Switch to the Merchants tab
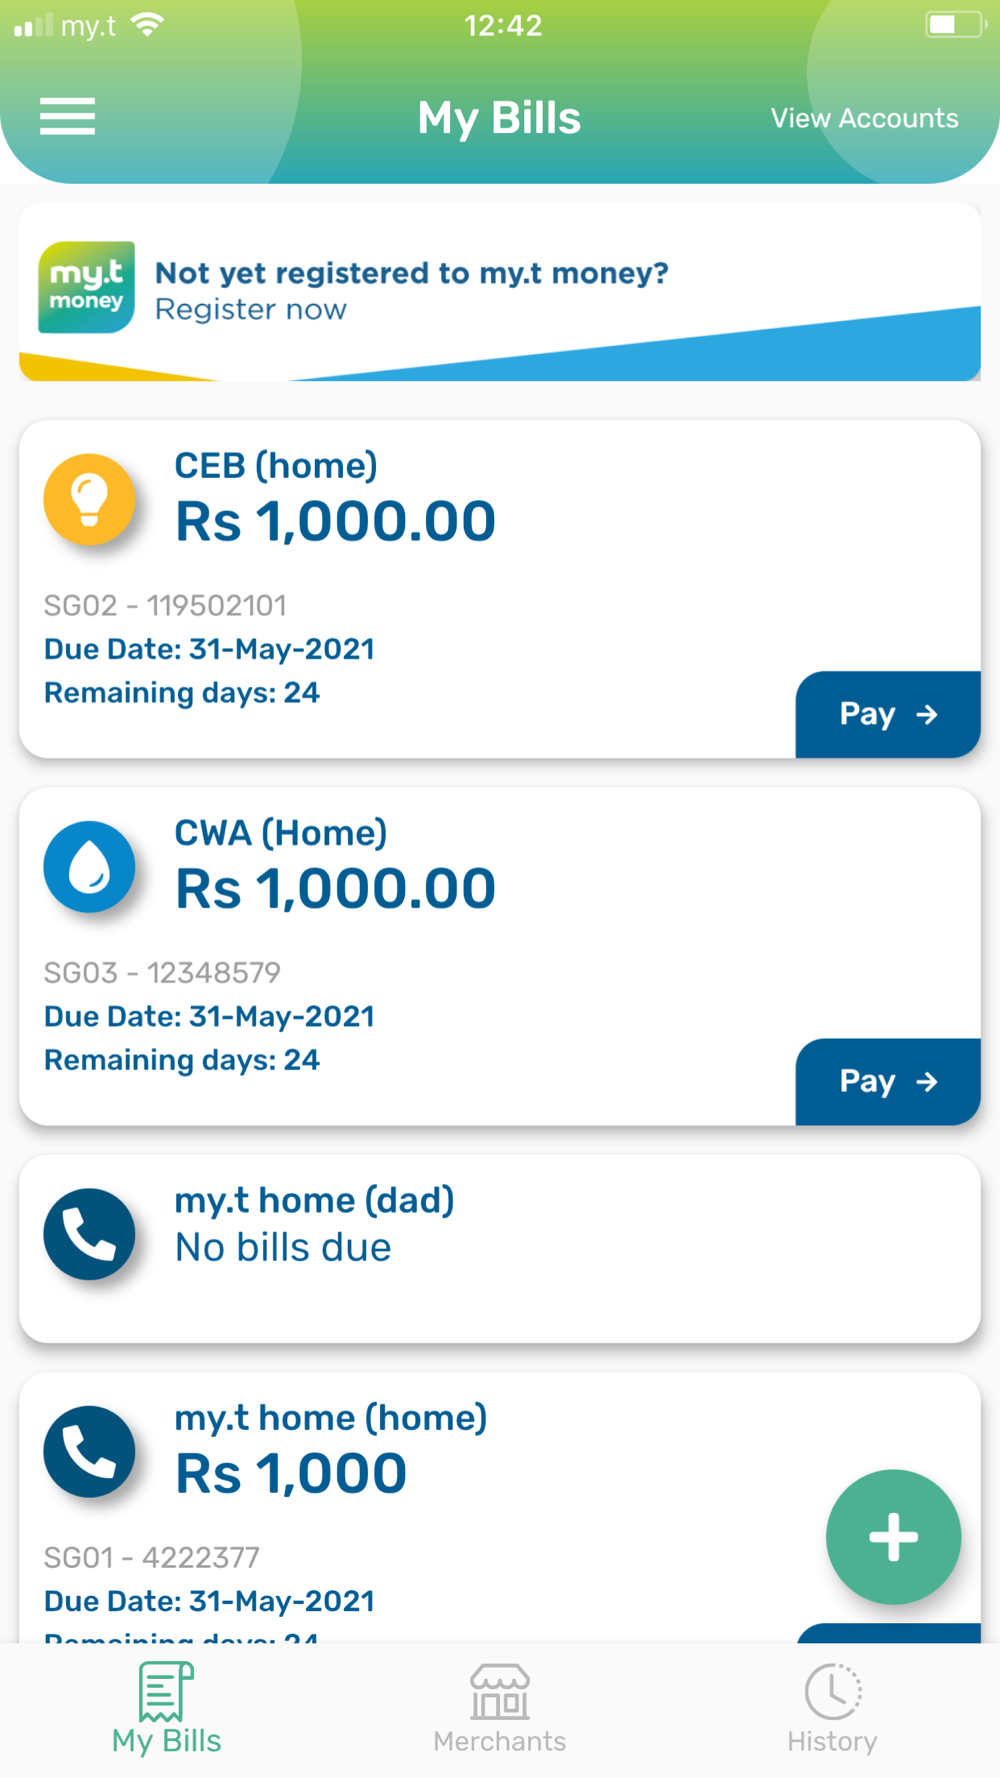The image size is (1000, 1778). [x=500, y=1709]
